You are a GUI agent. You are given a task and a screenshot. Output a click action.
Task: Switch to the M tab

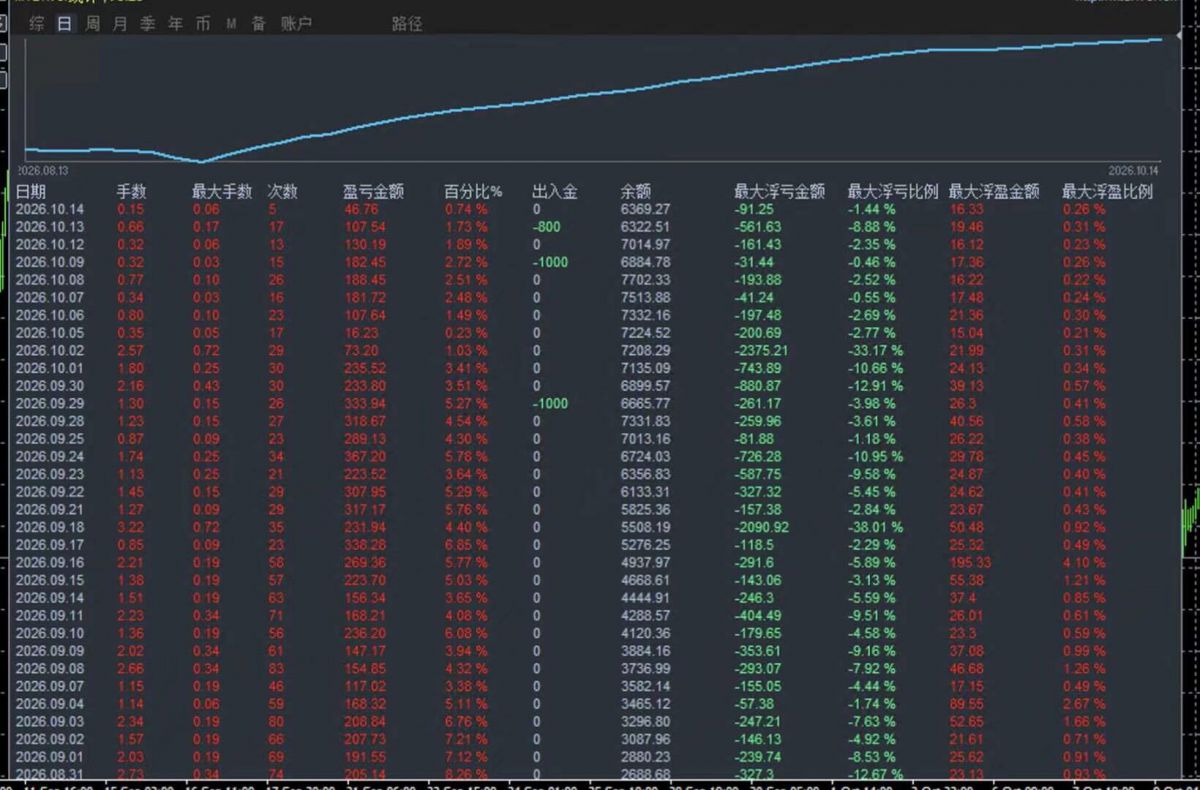(x=231, y=24)
